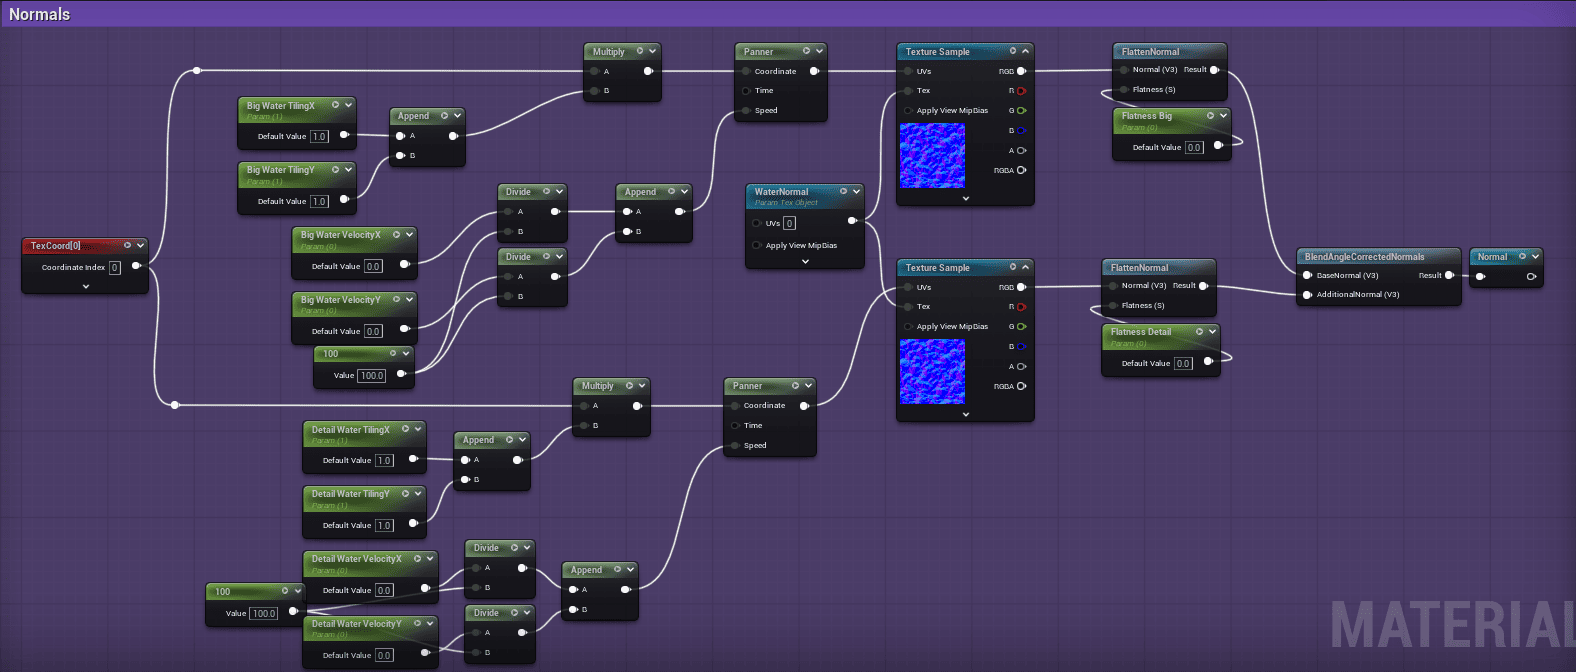1576x672 pixels.
Task: Click the Result output pin of BlendAngleCorrectedNormals
Action: pos(1449,275)
